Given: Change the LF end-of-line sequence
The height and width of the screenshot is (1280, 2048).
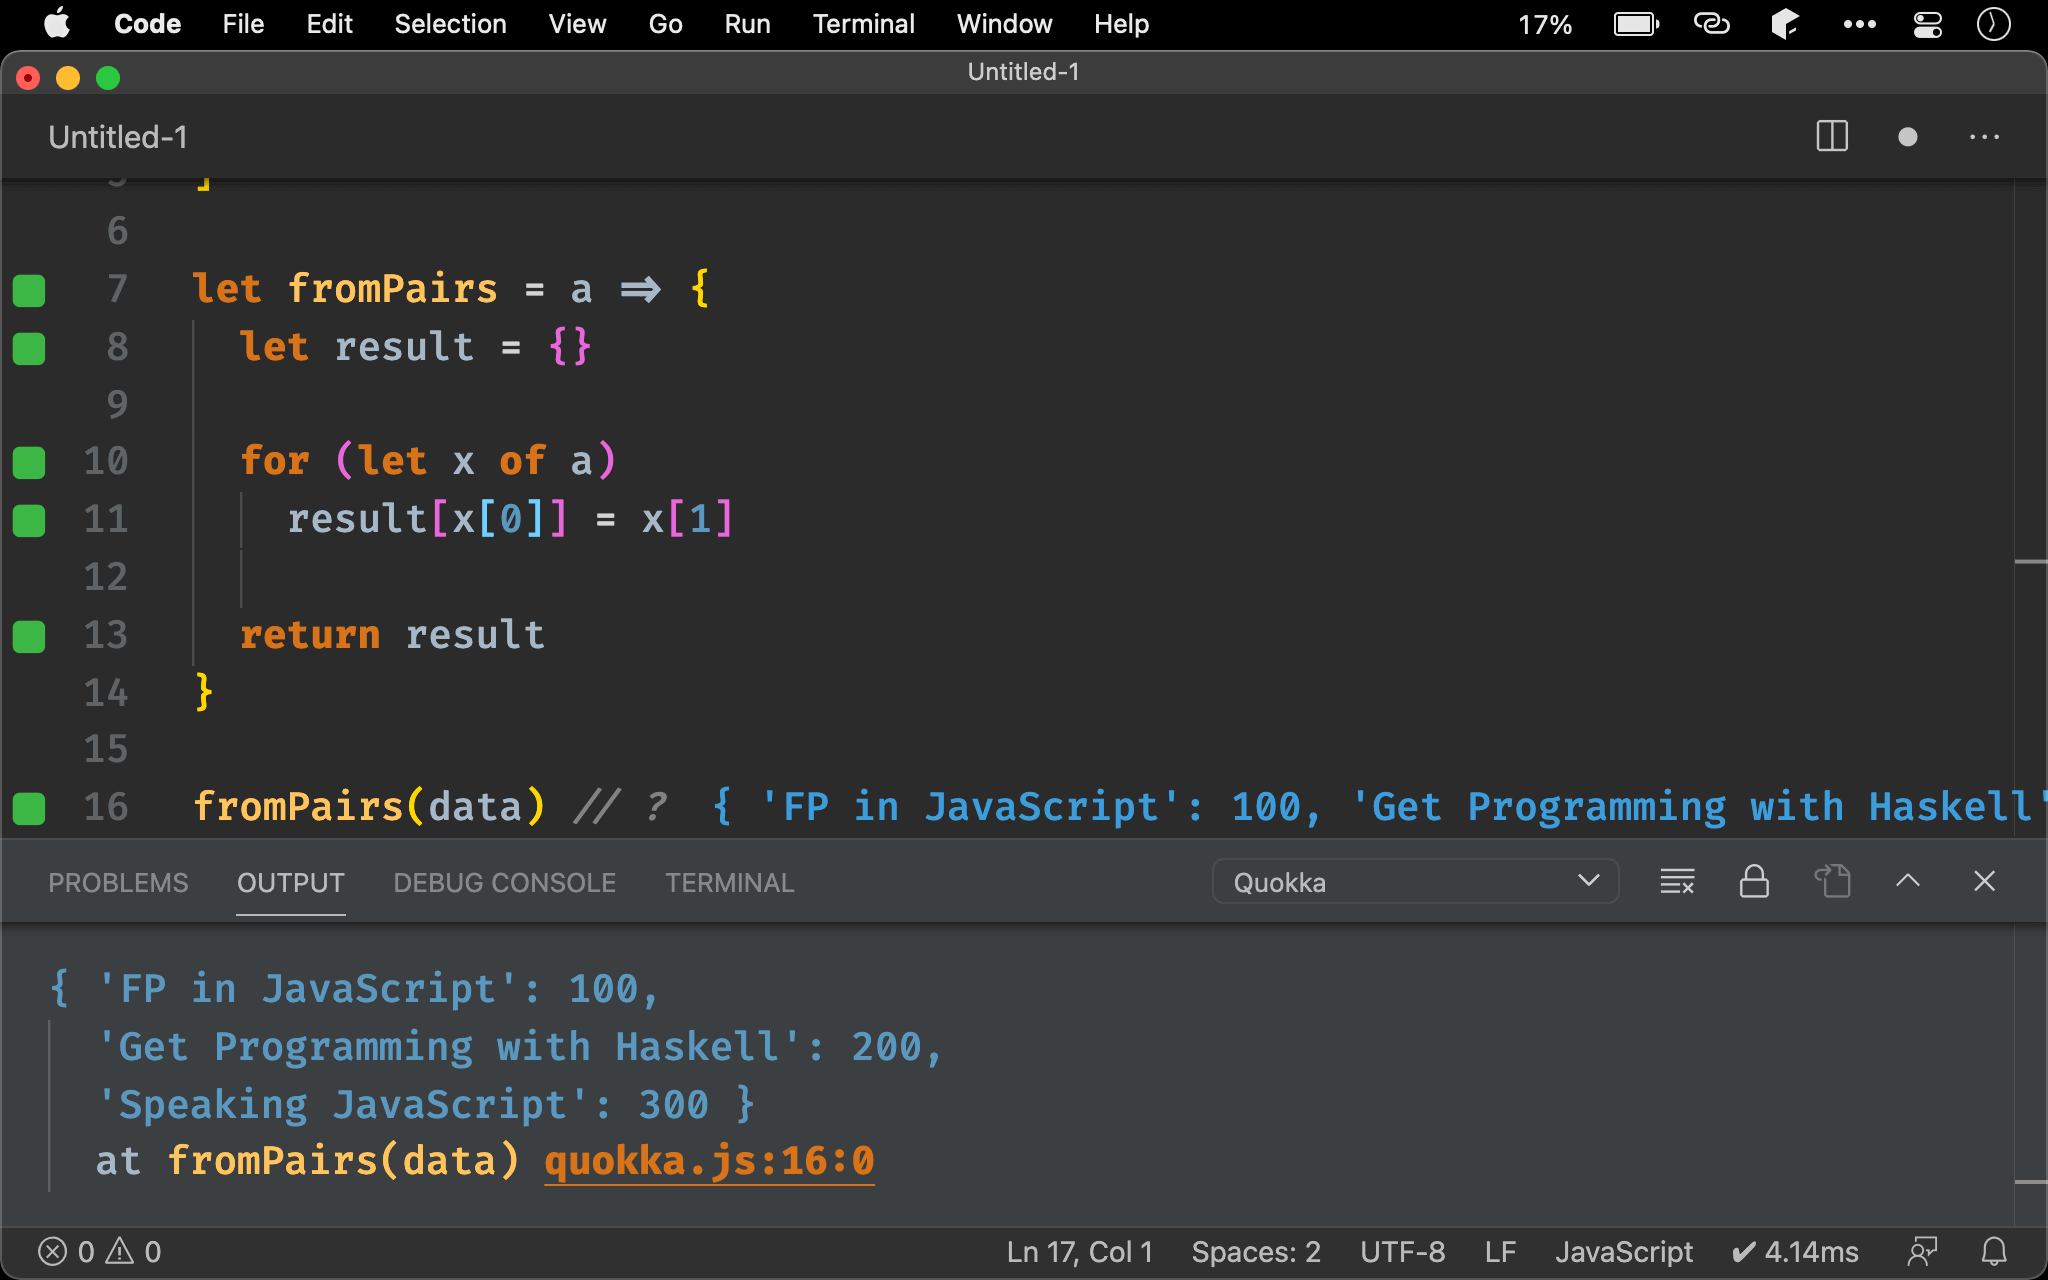Looking at the screenshot, I should [1500, 1252].
